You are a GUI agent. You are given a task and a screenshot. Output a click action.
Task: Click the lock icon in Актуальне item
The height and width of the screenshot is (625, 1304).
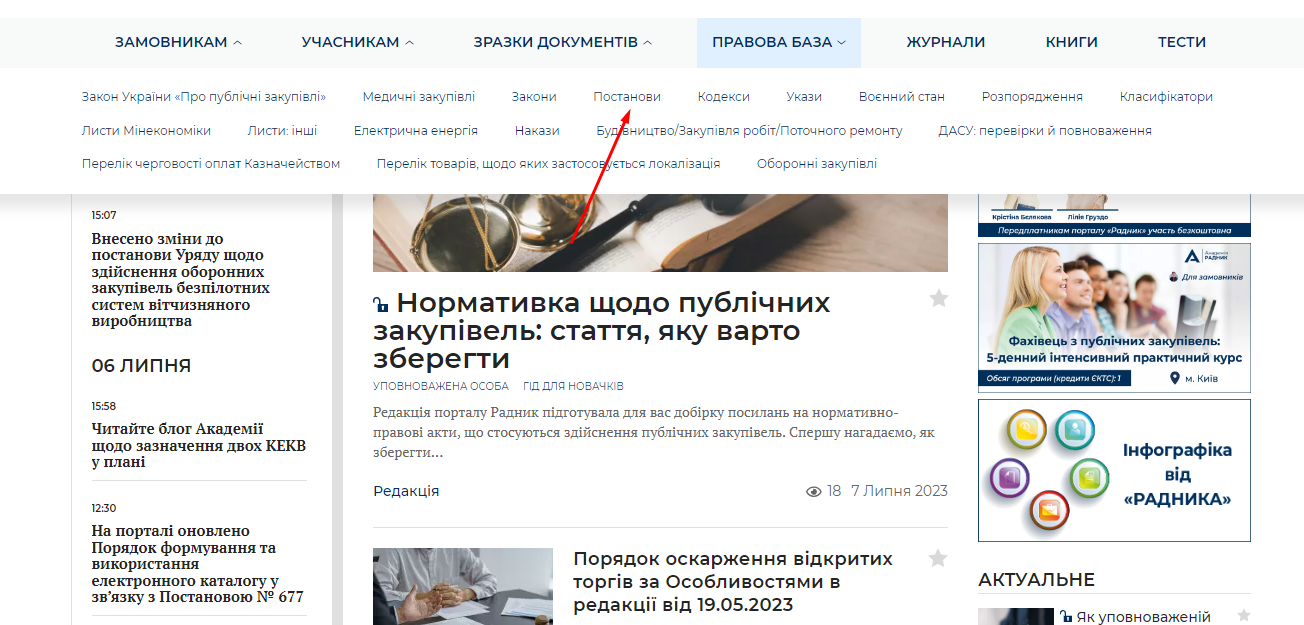[x=1066, y=617]
